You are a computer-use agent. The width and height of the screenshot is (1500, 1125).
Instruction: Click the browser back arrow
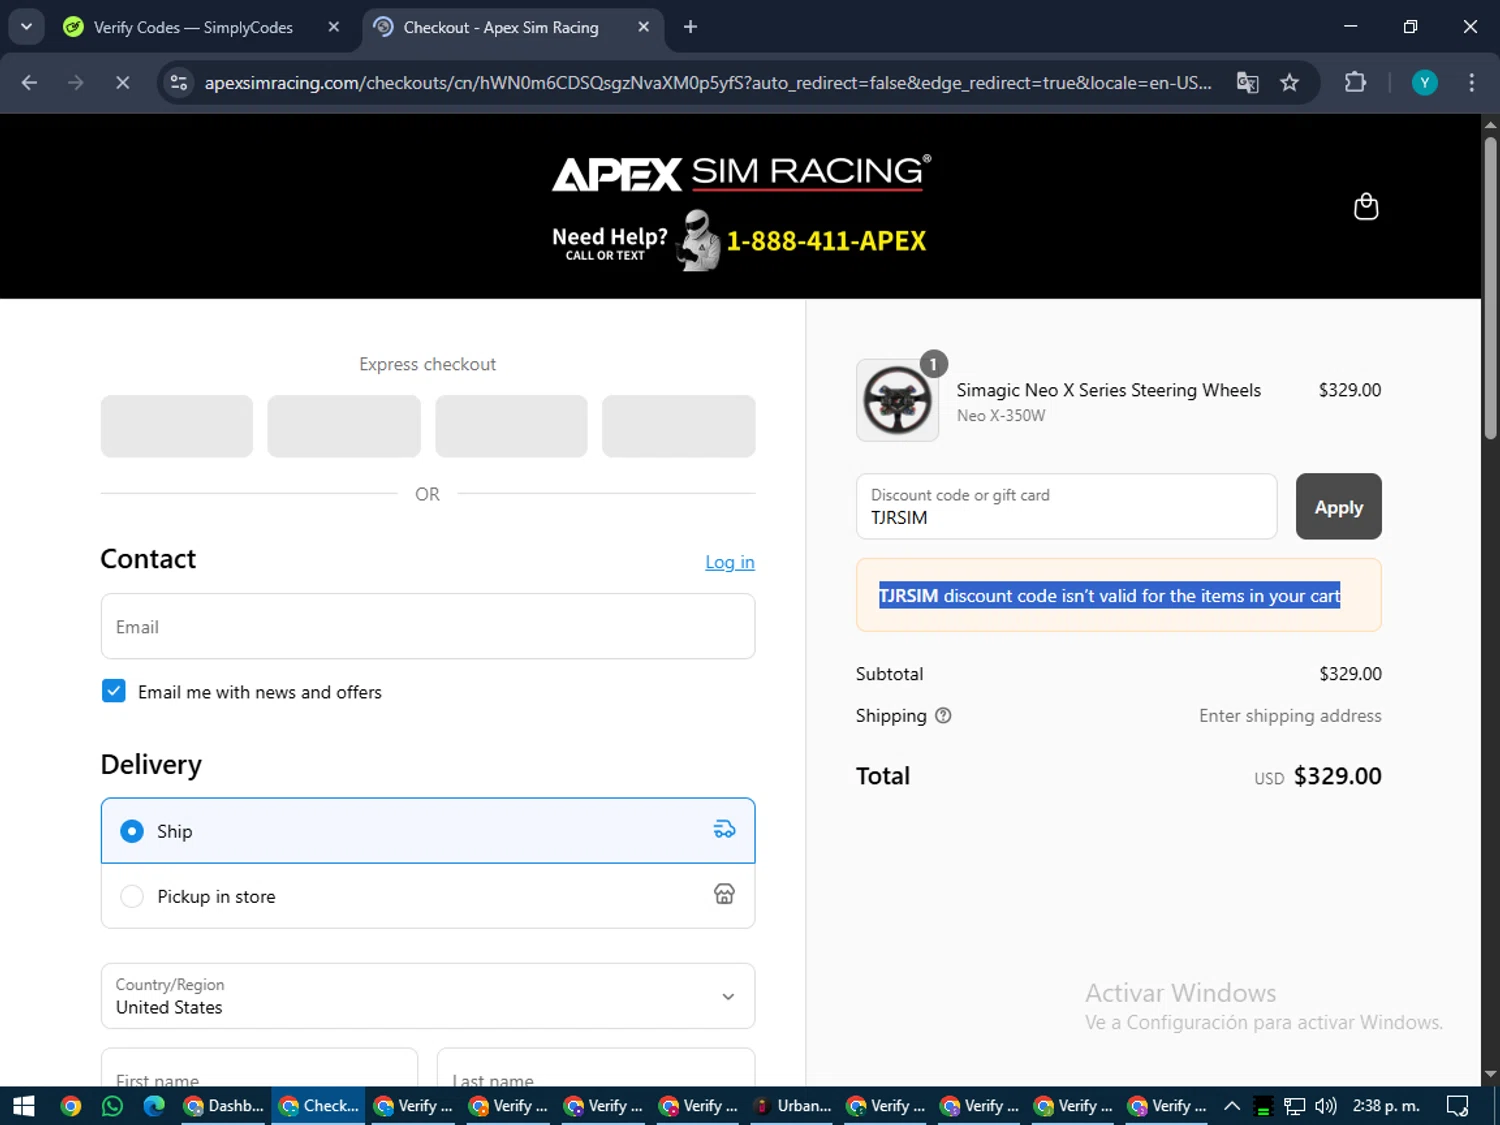pyautogui.click(x=29, y=83)
